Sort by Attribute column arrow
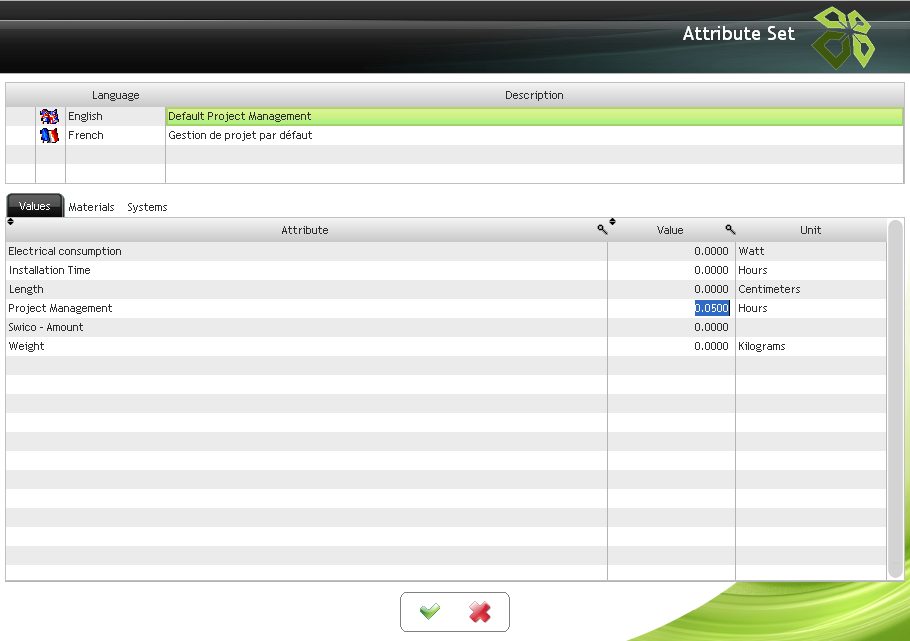This screenshot has width=910, height=641. pyautogui.click(x=10, y=221)
